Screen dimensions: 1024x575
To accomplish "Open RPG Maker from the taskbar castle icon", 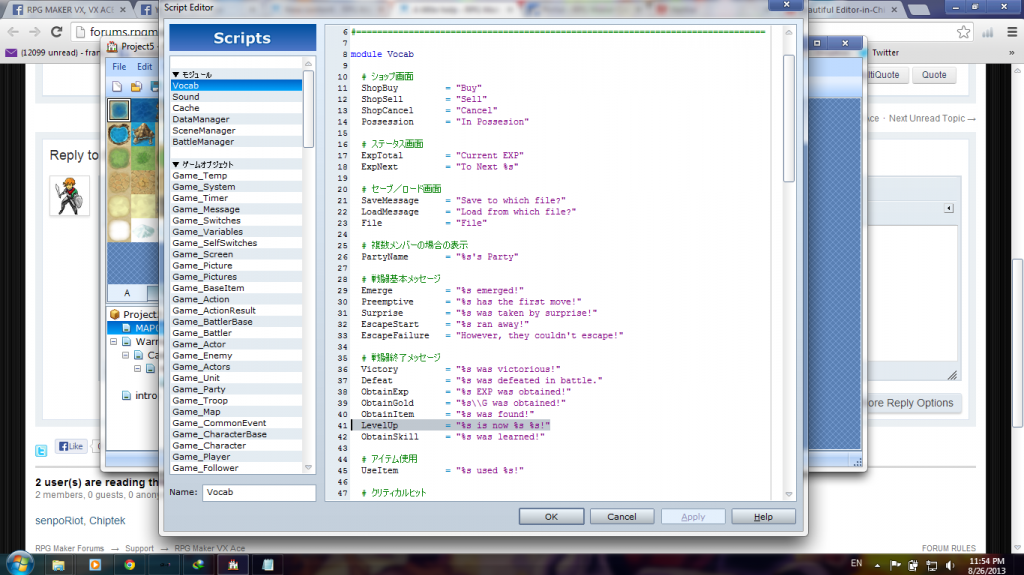I will tap(233, 564).
